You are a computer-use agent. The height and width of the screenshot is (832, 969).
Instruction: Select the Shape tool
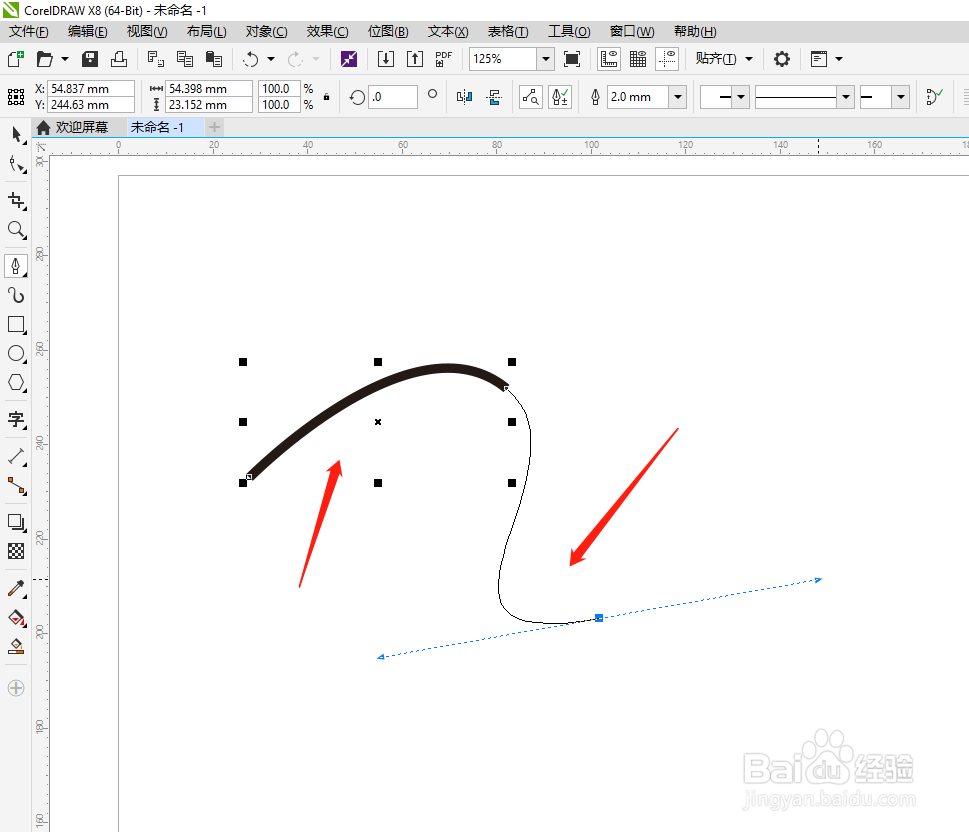16,164
